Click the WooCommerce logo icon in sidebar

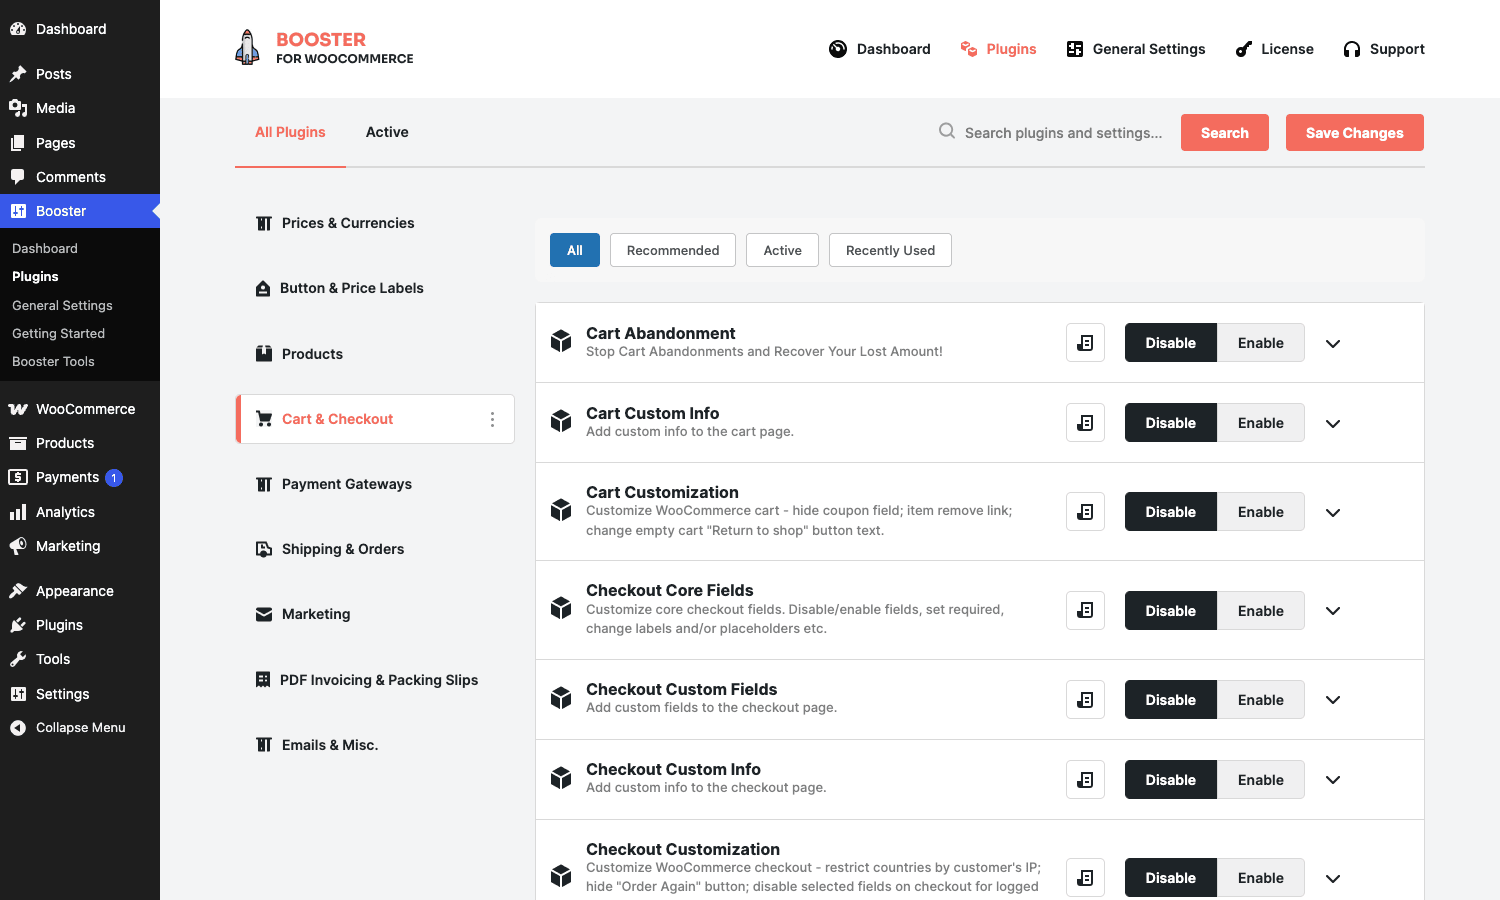pyautogui.click(x=18, y=409)
